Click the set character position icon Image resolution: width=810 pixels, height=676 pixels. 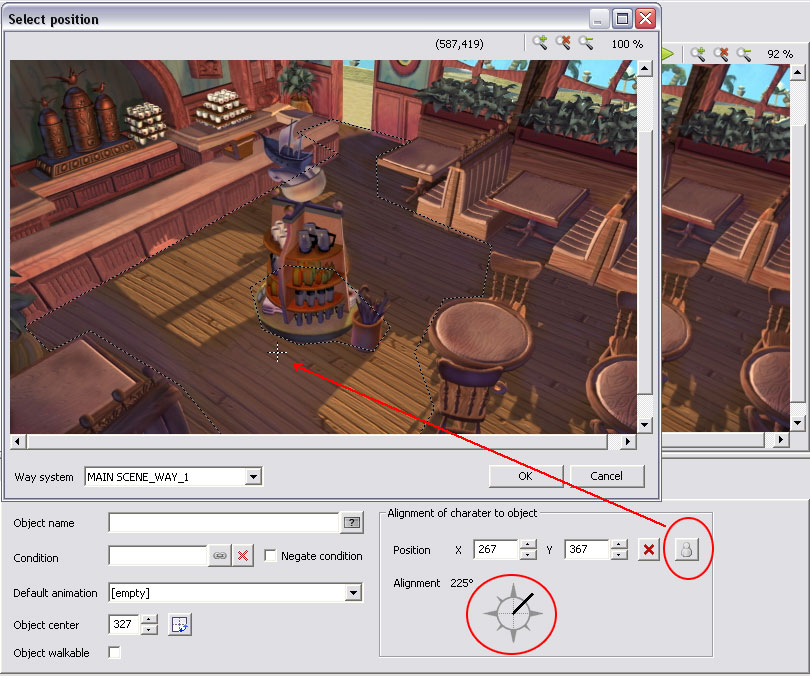point(686,549)
